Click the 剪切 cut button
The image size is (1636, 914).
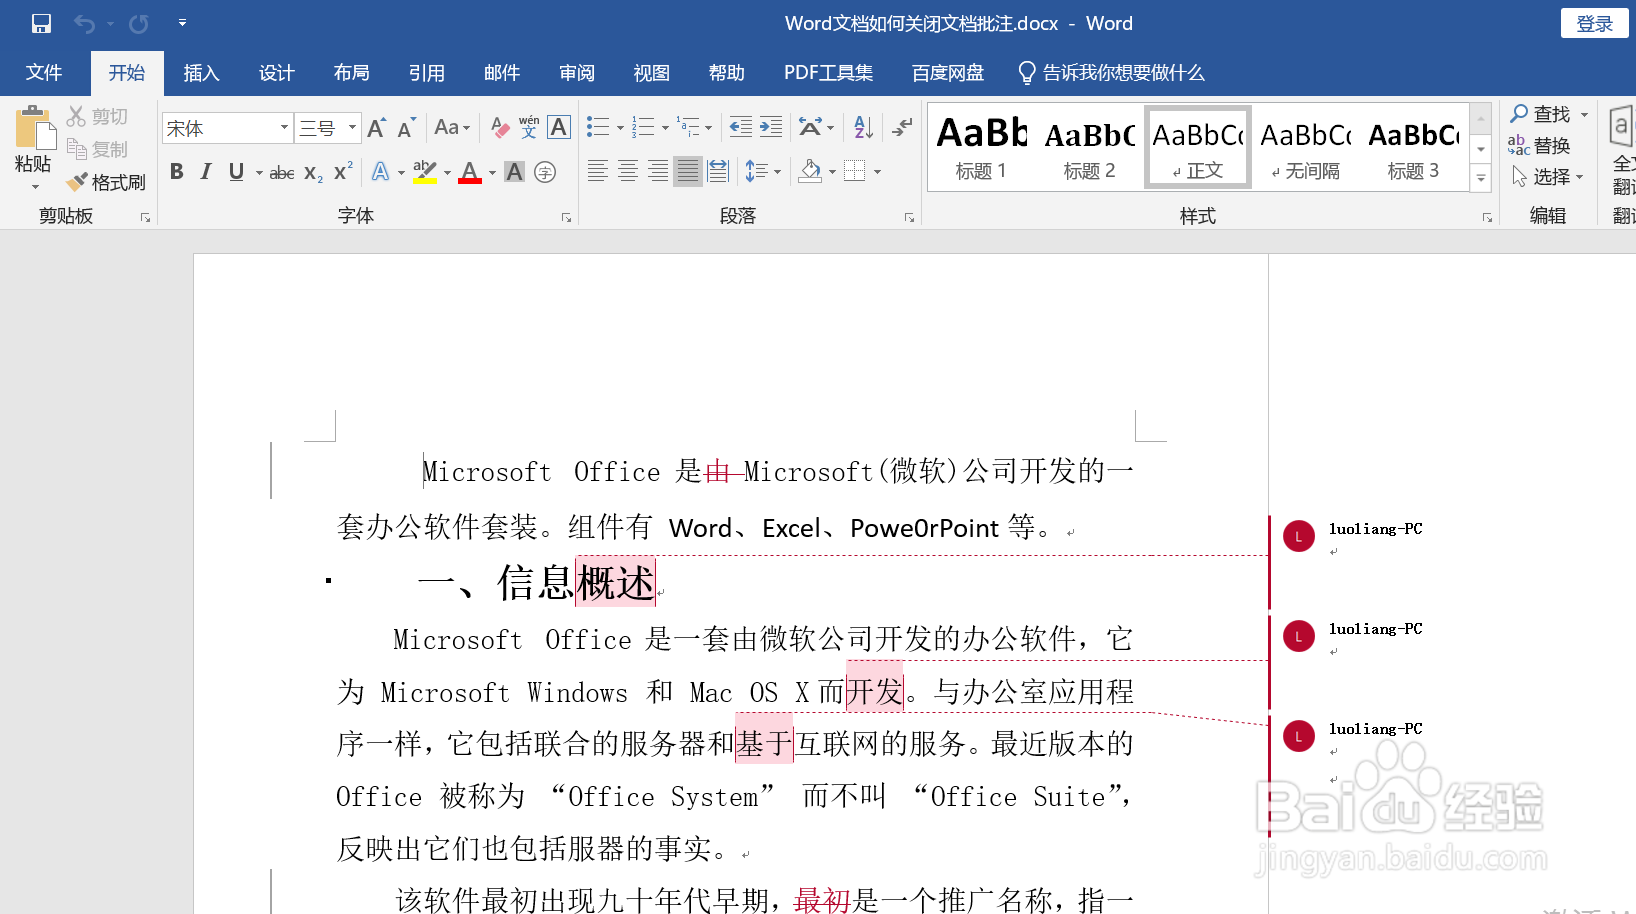tap(97, 116)
